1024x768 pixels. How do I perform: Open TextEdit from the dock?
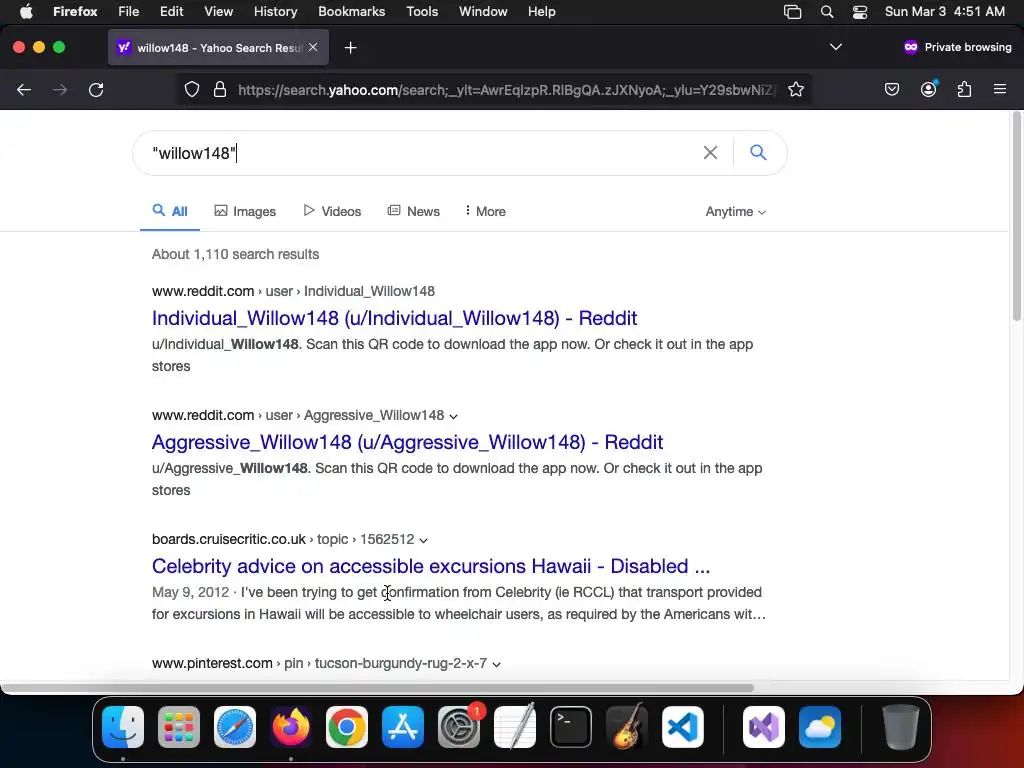[x=515, y=727]
